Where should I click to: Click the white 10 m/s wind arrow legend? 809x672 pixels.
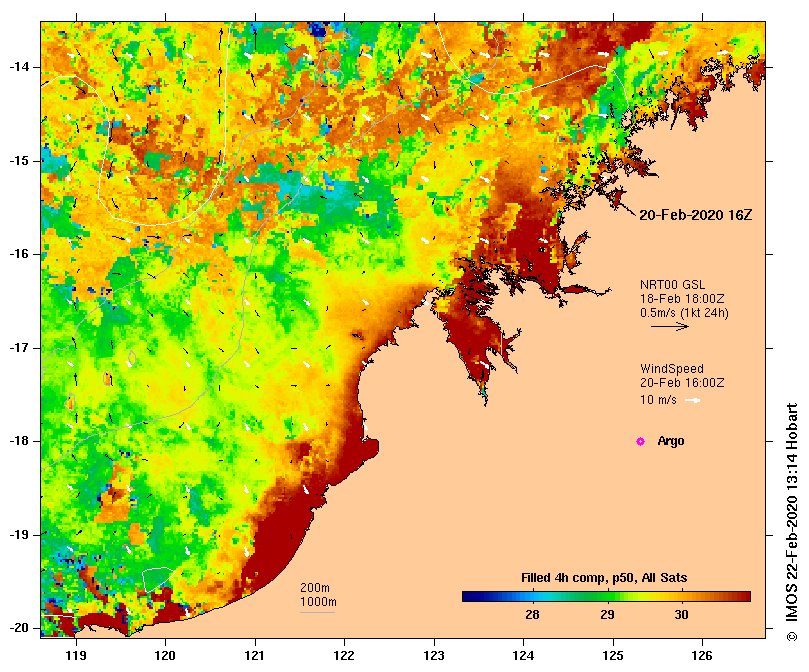692,400
